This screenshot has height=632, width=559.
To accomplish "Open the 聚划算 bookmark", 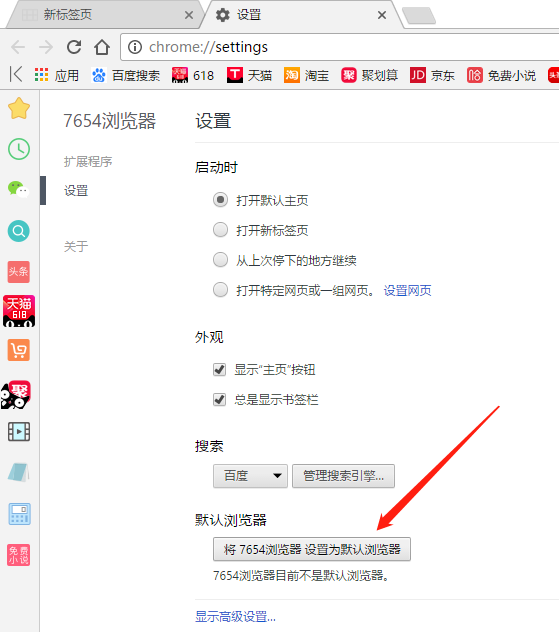I will 370,75.
